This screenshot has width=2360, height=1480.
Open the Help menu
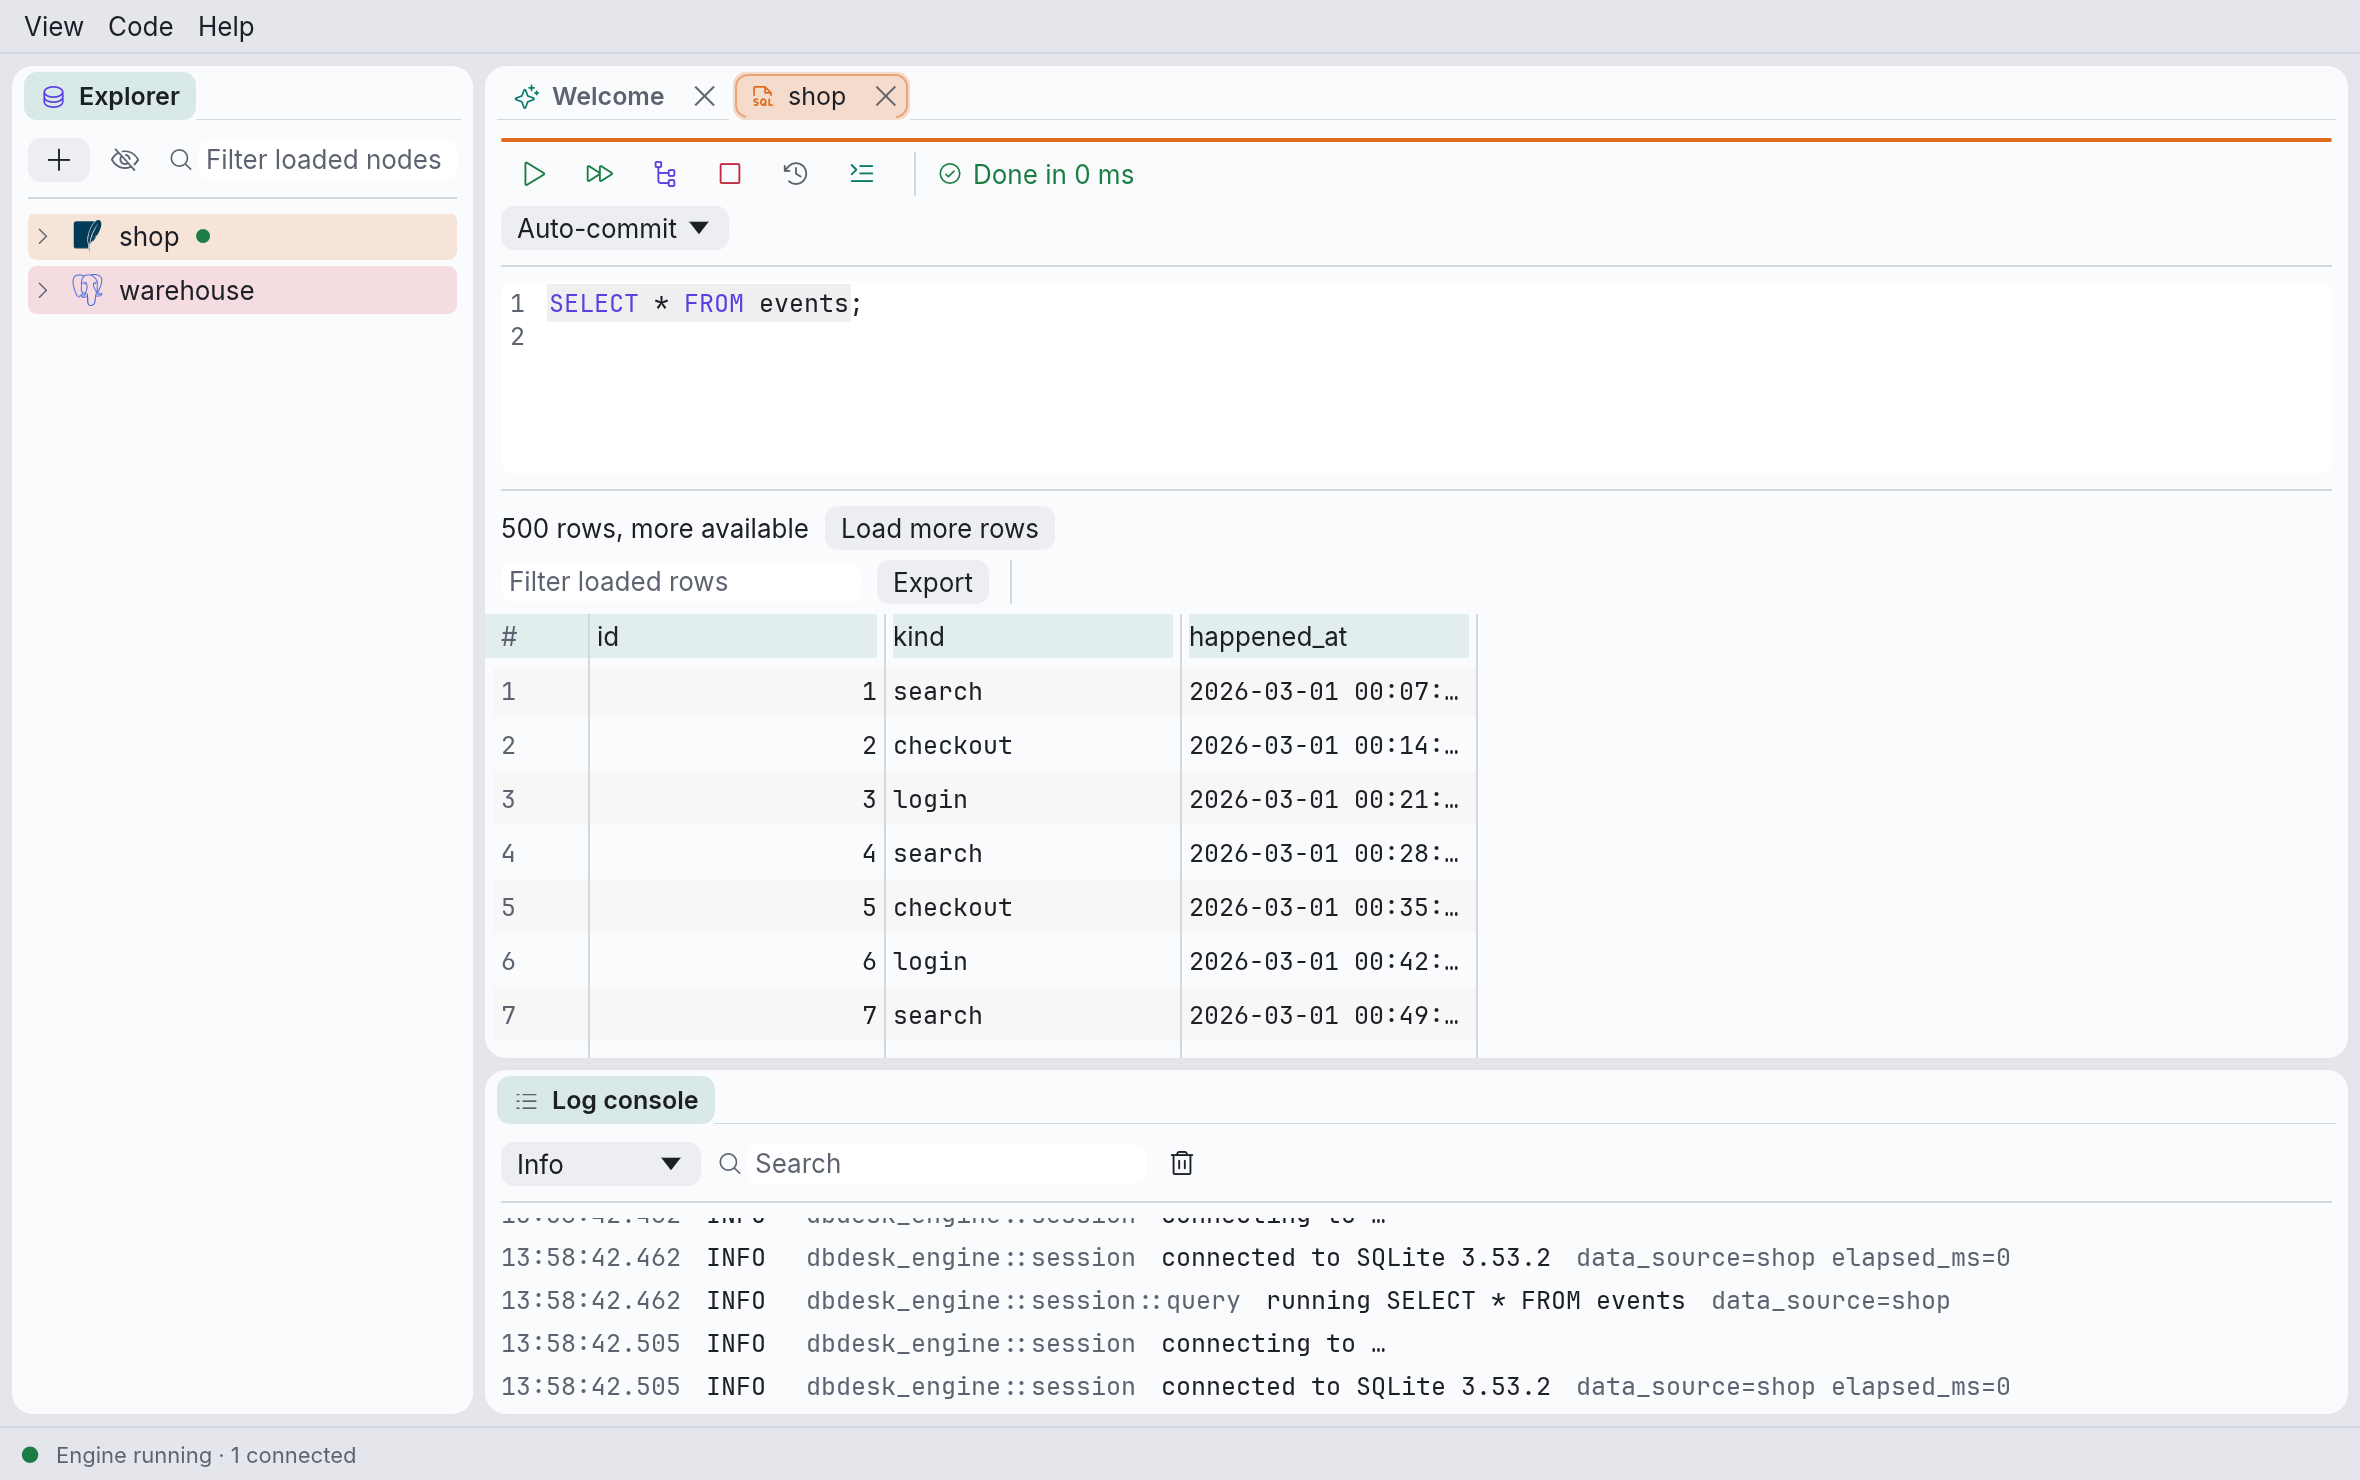(x=226, y=26)
